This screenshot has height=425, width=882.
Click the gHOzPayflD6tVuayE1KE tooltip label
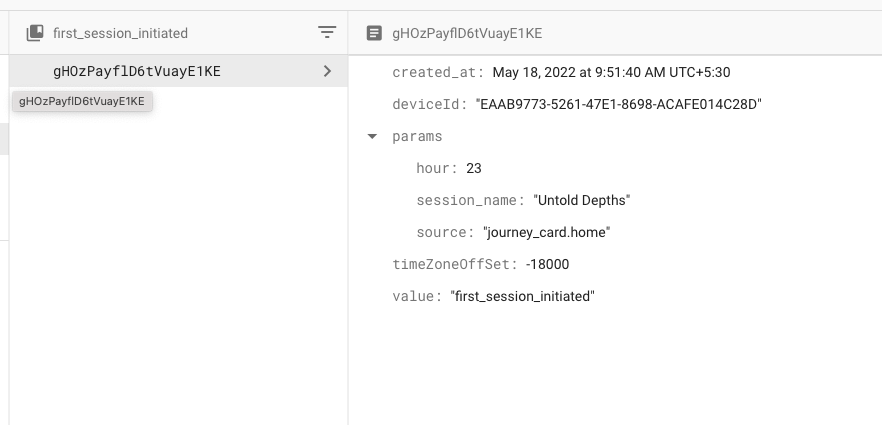(x=81, y=101)
